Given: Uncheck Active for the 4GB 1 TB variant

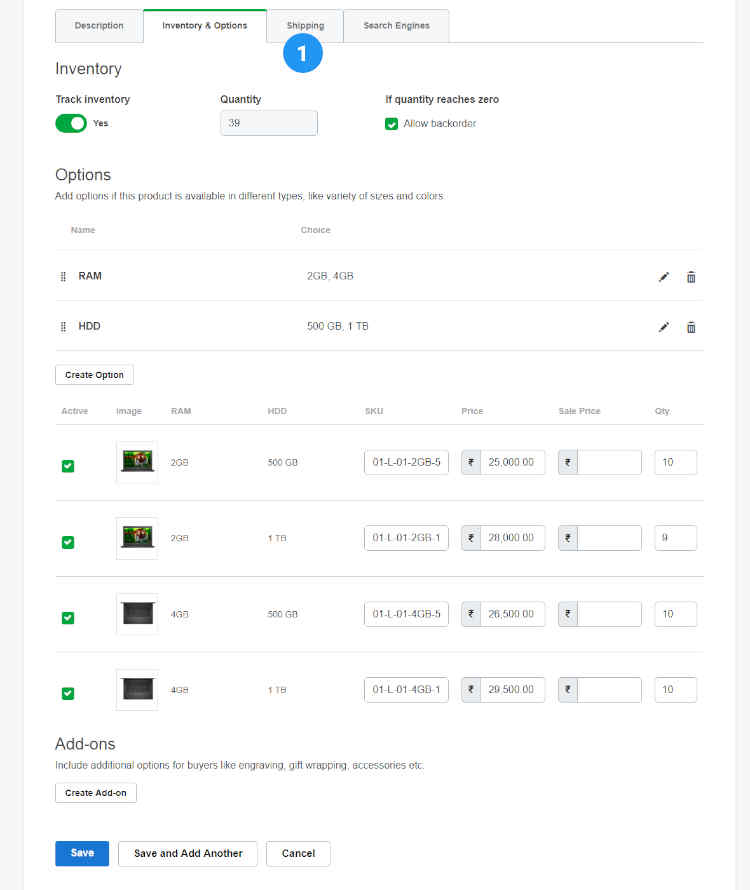Looking at the screenshot, I should tap(68, 693).
